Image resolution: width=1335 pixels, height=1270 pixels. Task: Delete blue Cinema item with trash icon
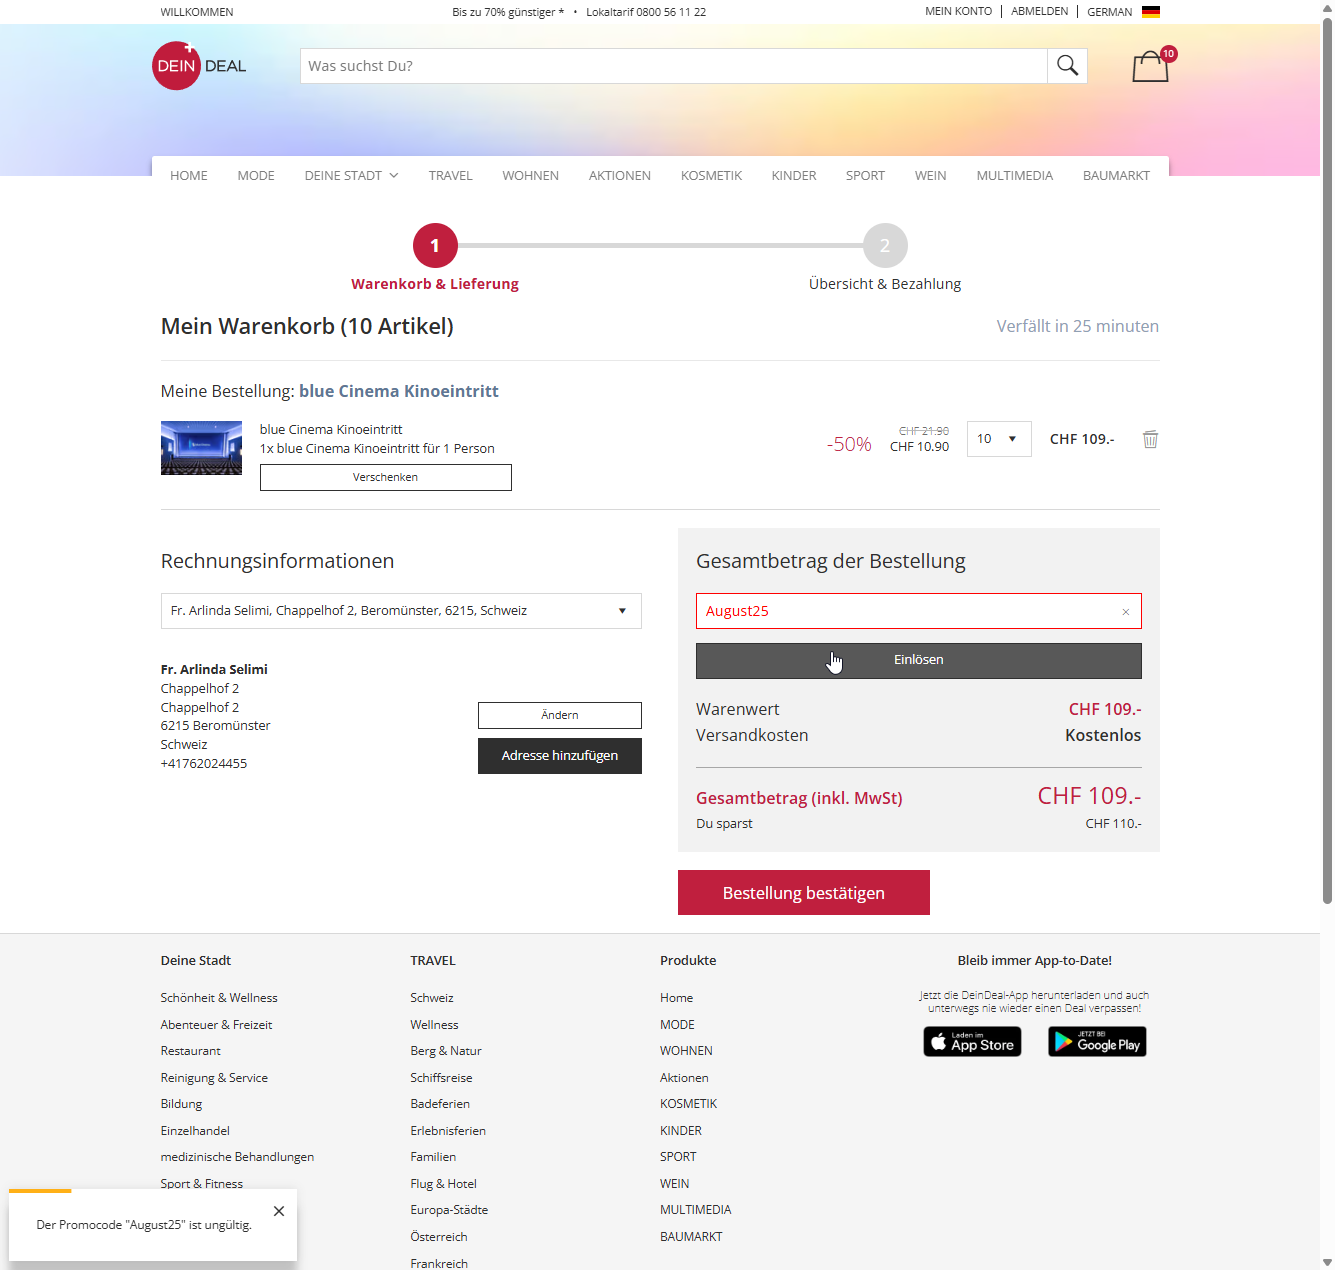(x=1150, y=439)
